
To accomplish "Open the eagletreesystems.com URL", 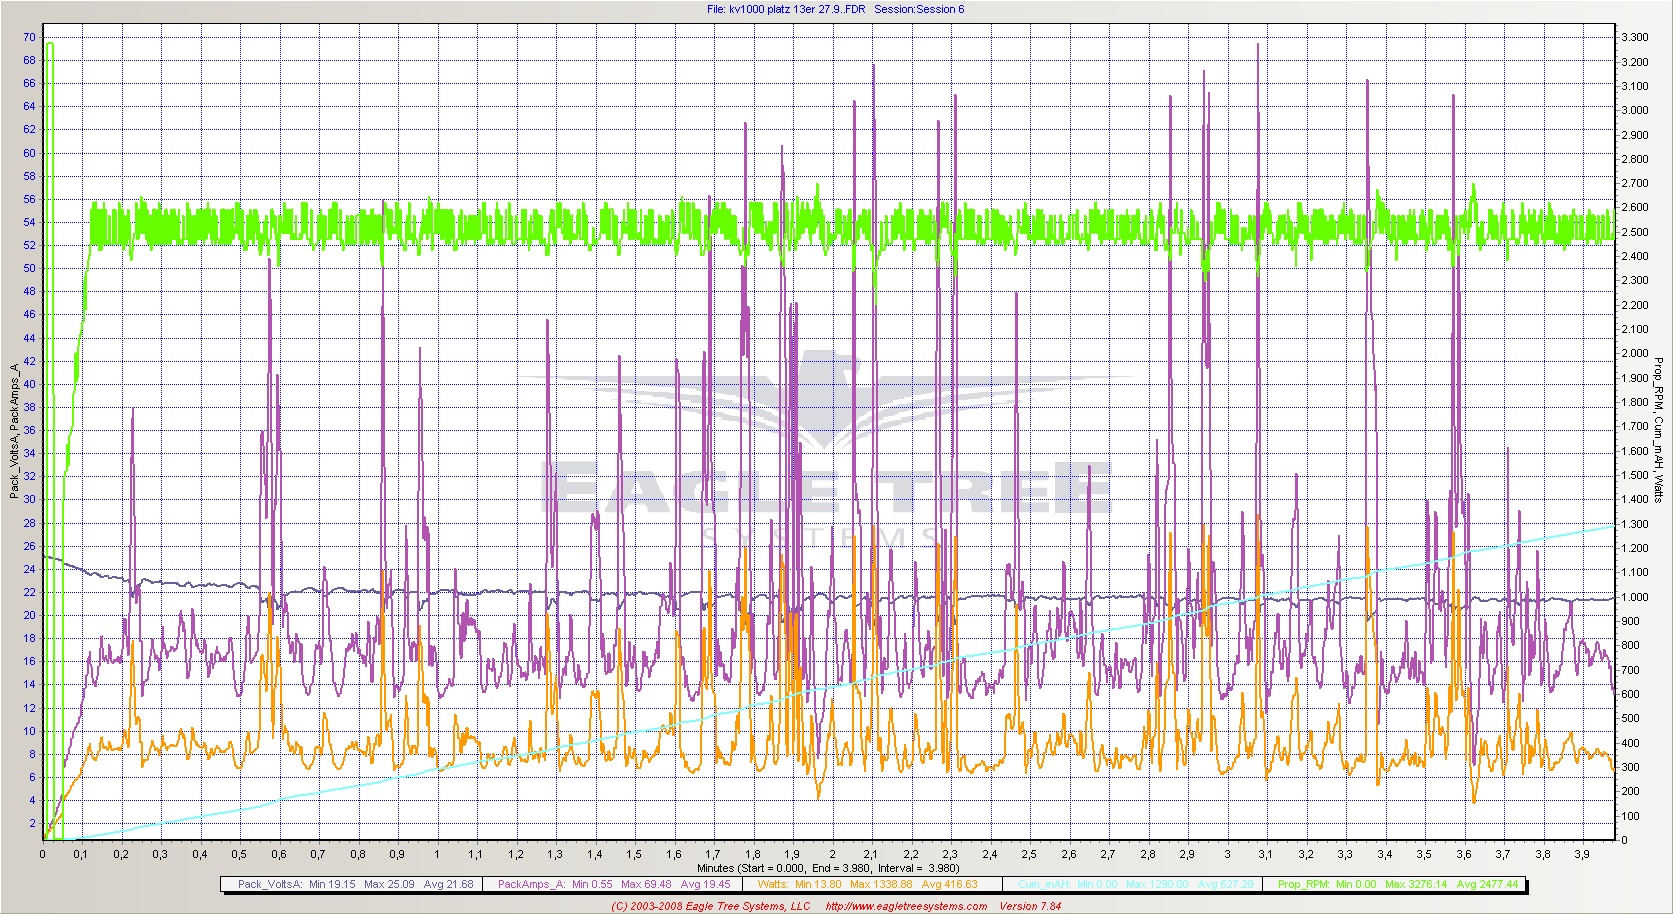I will point(906,906).
